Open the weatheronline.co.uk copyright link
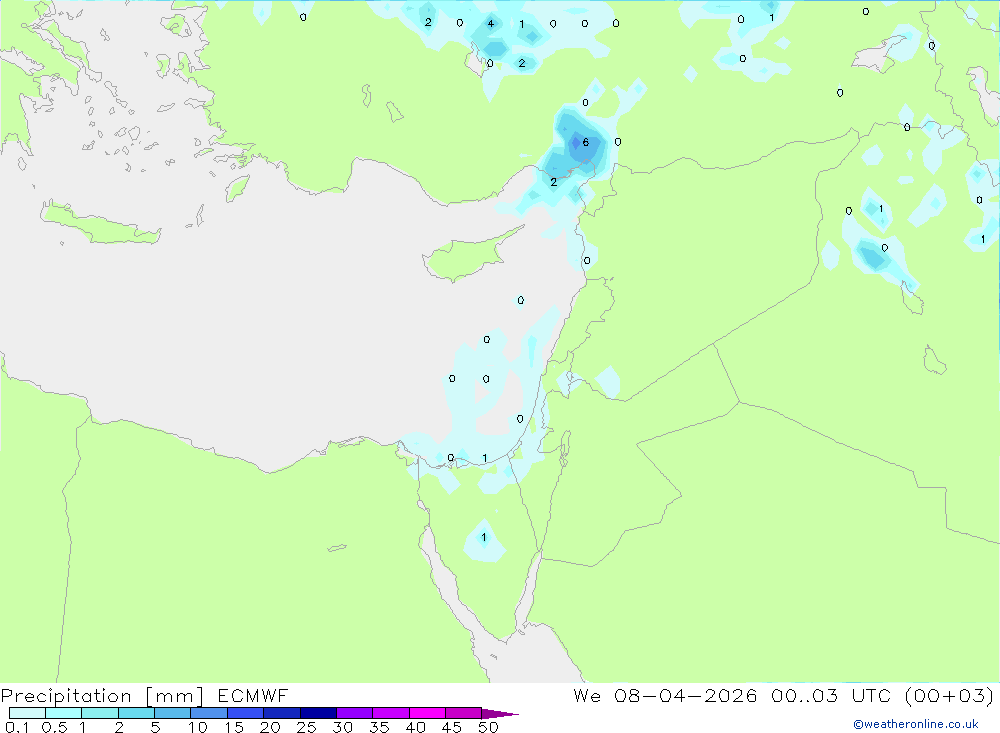This screenshot has height=733, width=1000. pyautogui.click(x=916, y=724)
